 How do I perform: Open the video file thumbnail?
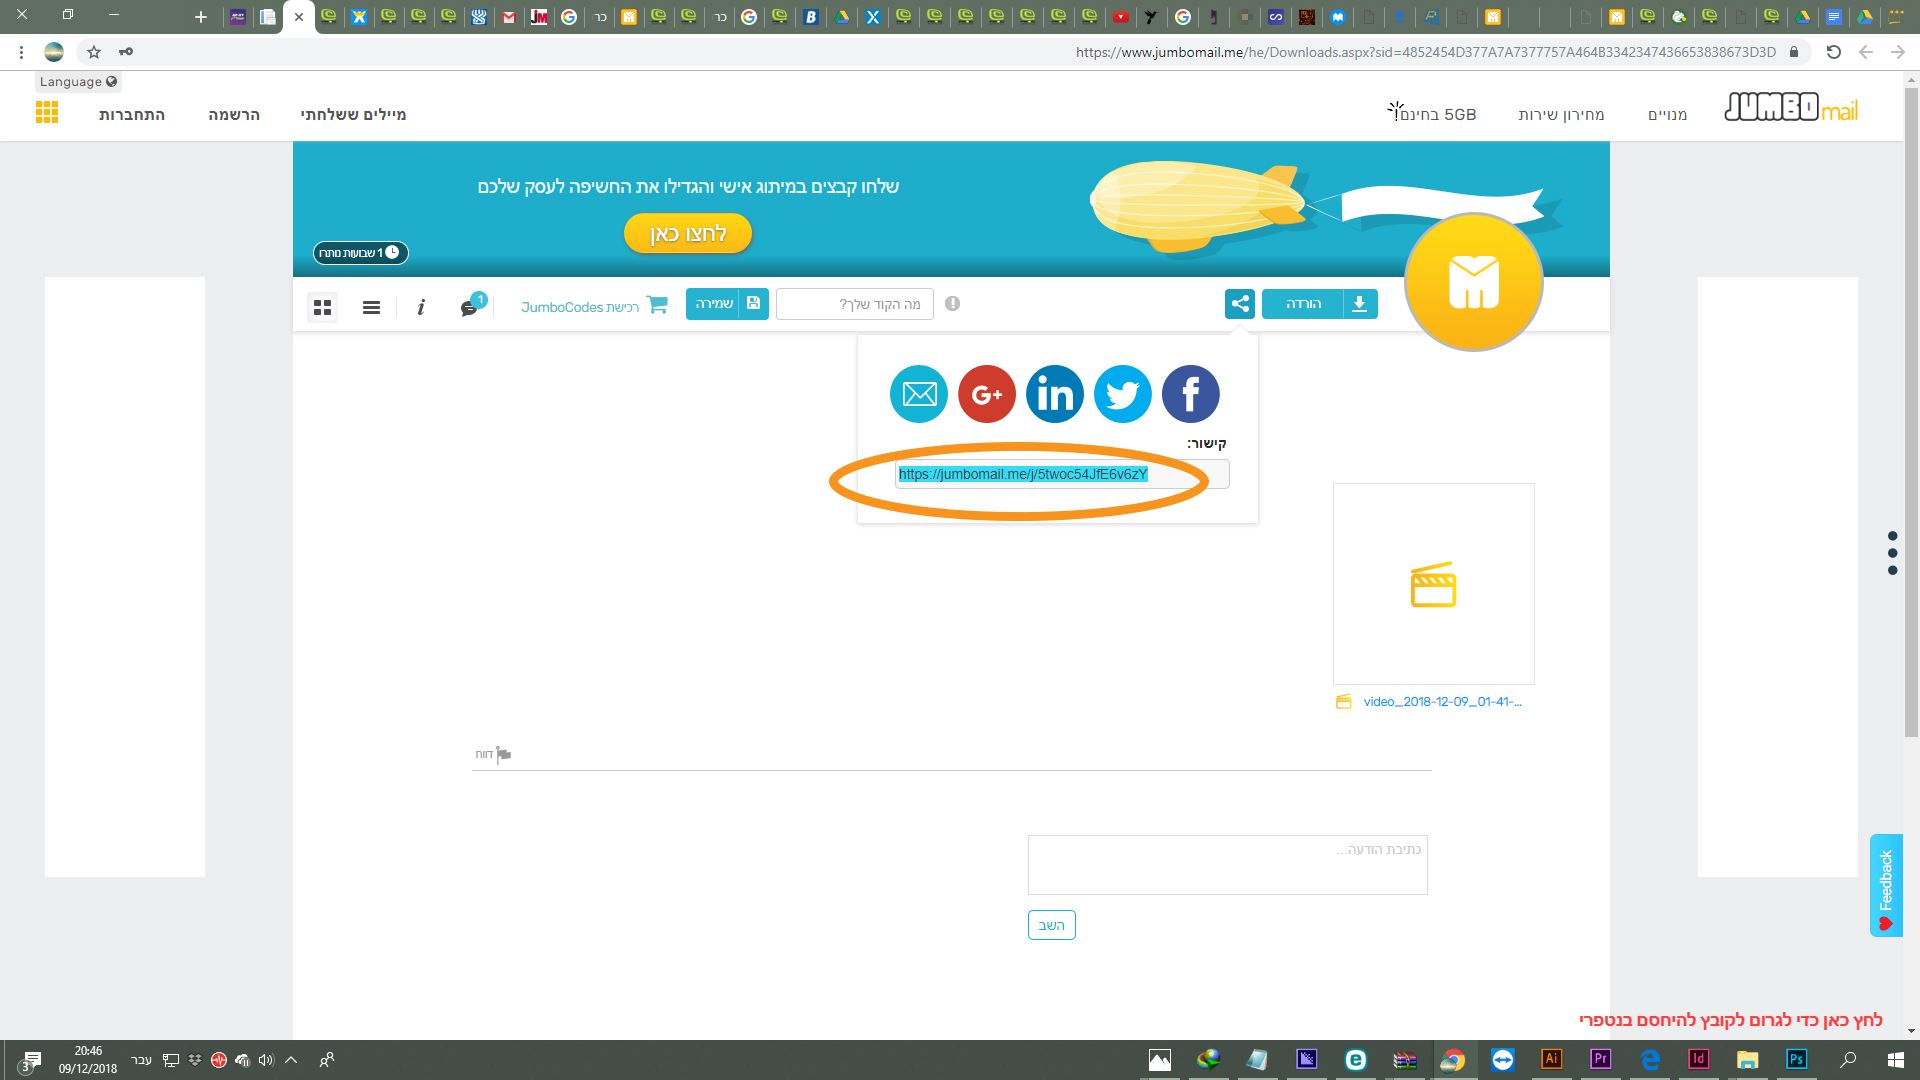pos(1433,584)
